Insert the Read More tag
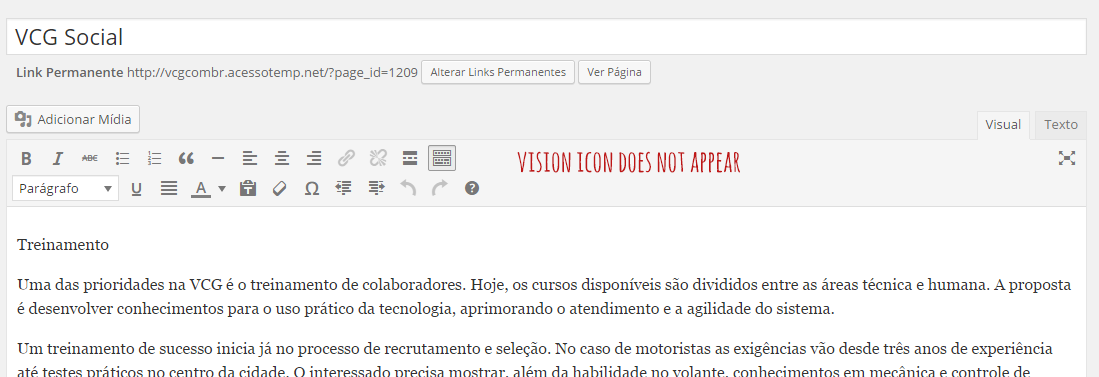Image resolution: width=1099 pixels, height=377 pixels. (x=410, y=158)
